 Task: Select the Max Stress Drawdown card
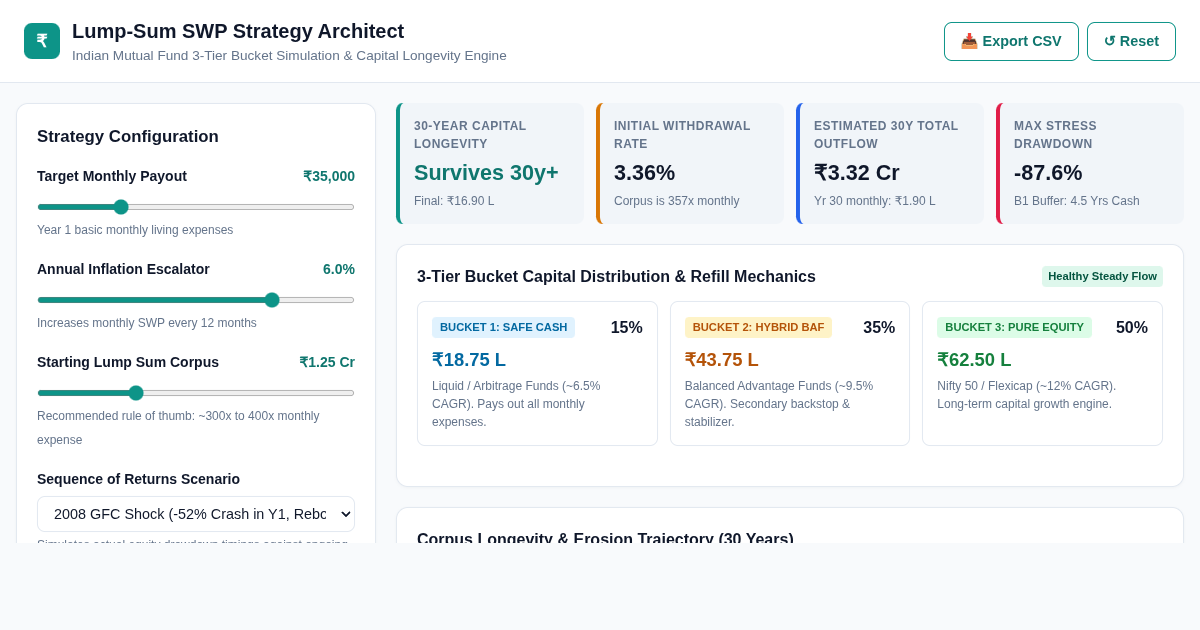point(1090,164)
